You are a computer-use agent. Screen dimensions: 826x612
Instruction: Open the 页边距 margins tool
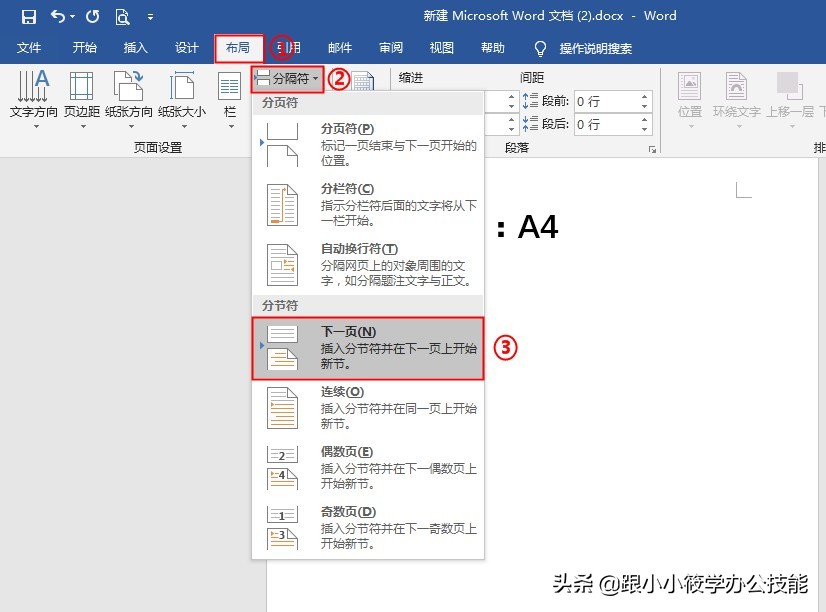pos(81,95)
